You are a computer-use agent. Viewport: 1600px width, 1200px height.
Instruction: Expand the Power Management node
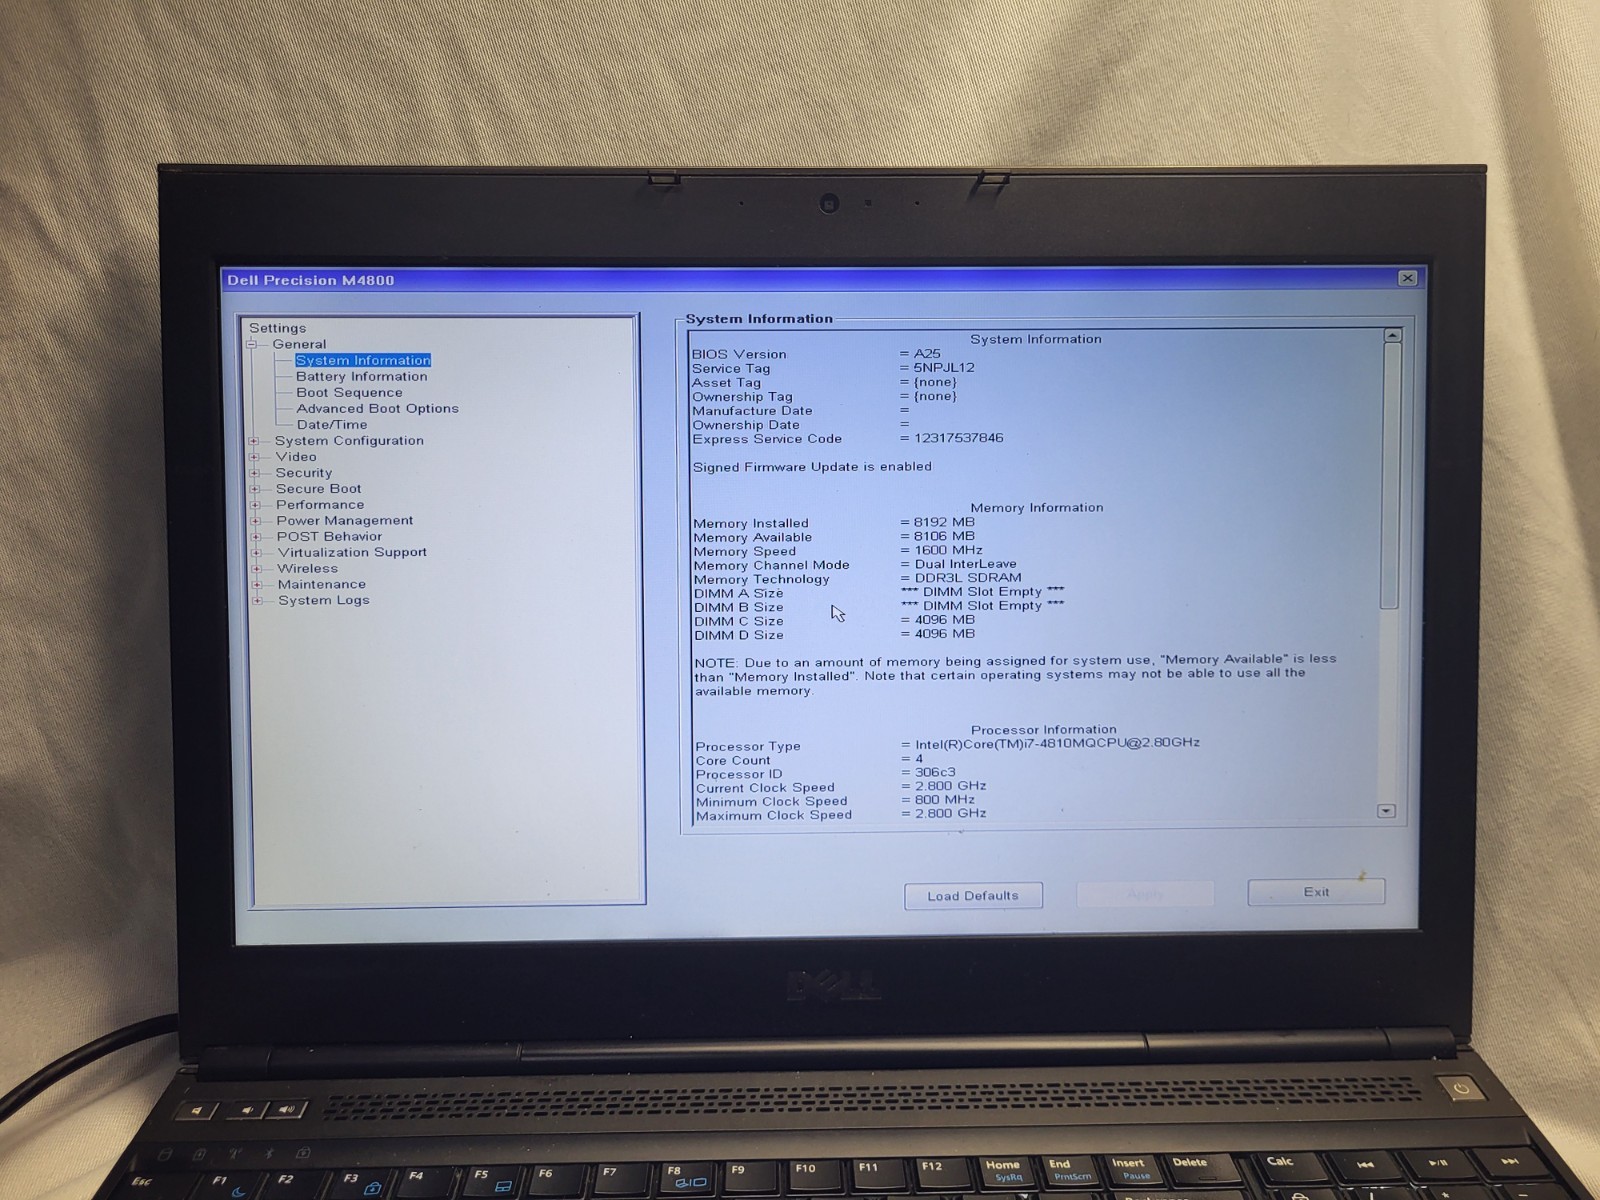(256, 521)
